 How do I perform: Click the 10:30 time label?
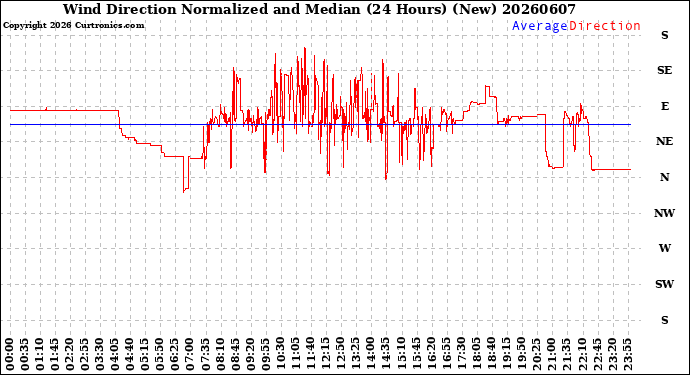[x=280, y=354]
